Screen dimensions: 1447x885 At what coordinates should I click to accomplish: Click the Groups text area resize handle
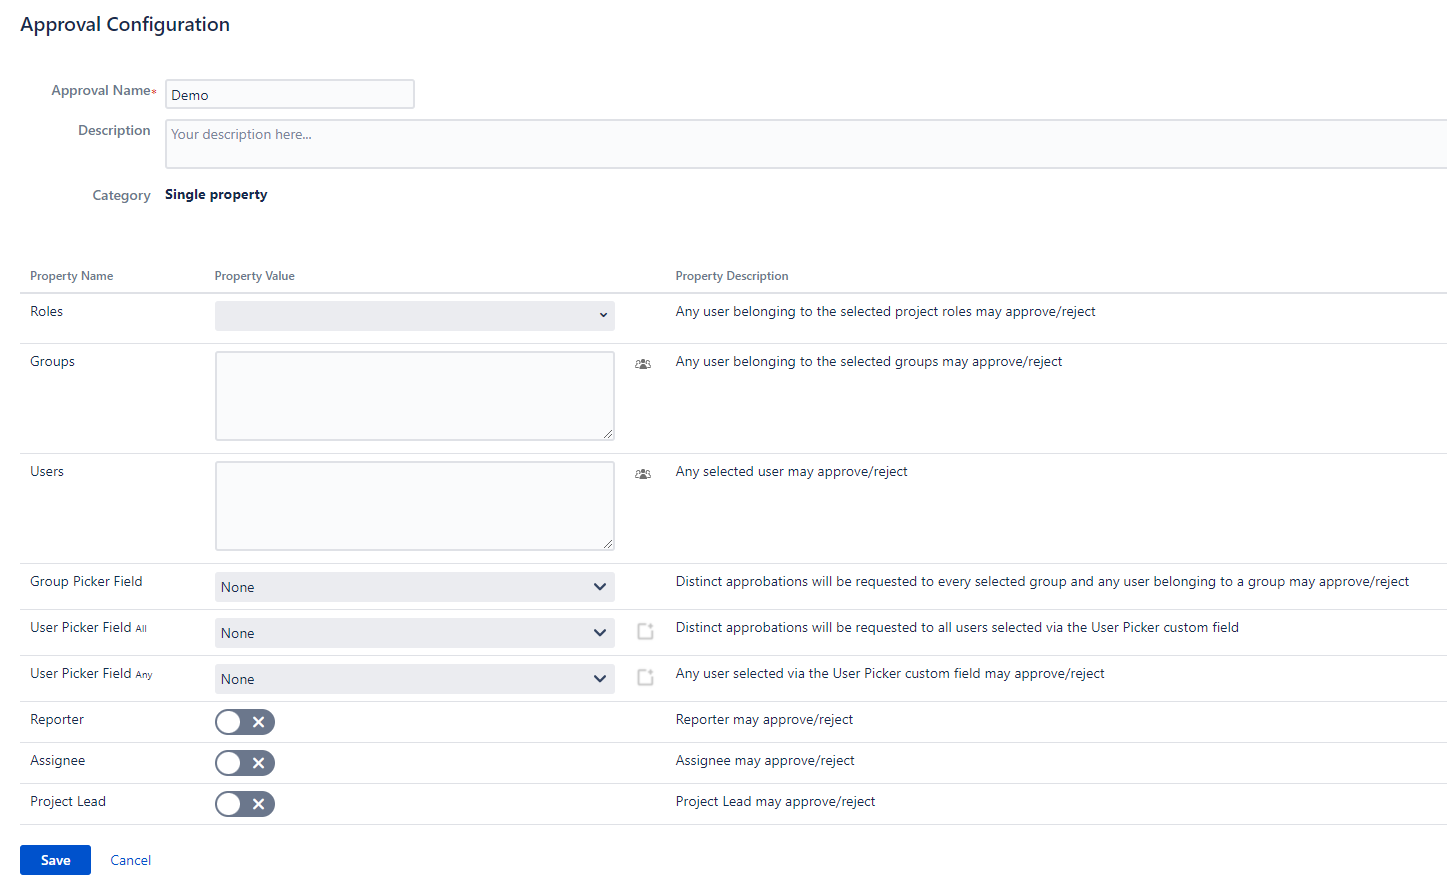pos(608,434)
